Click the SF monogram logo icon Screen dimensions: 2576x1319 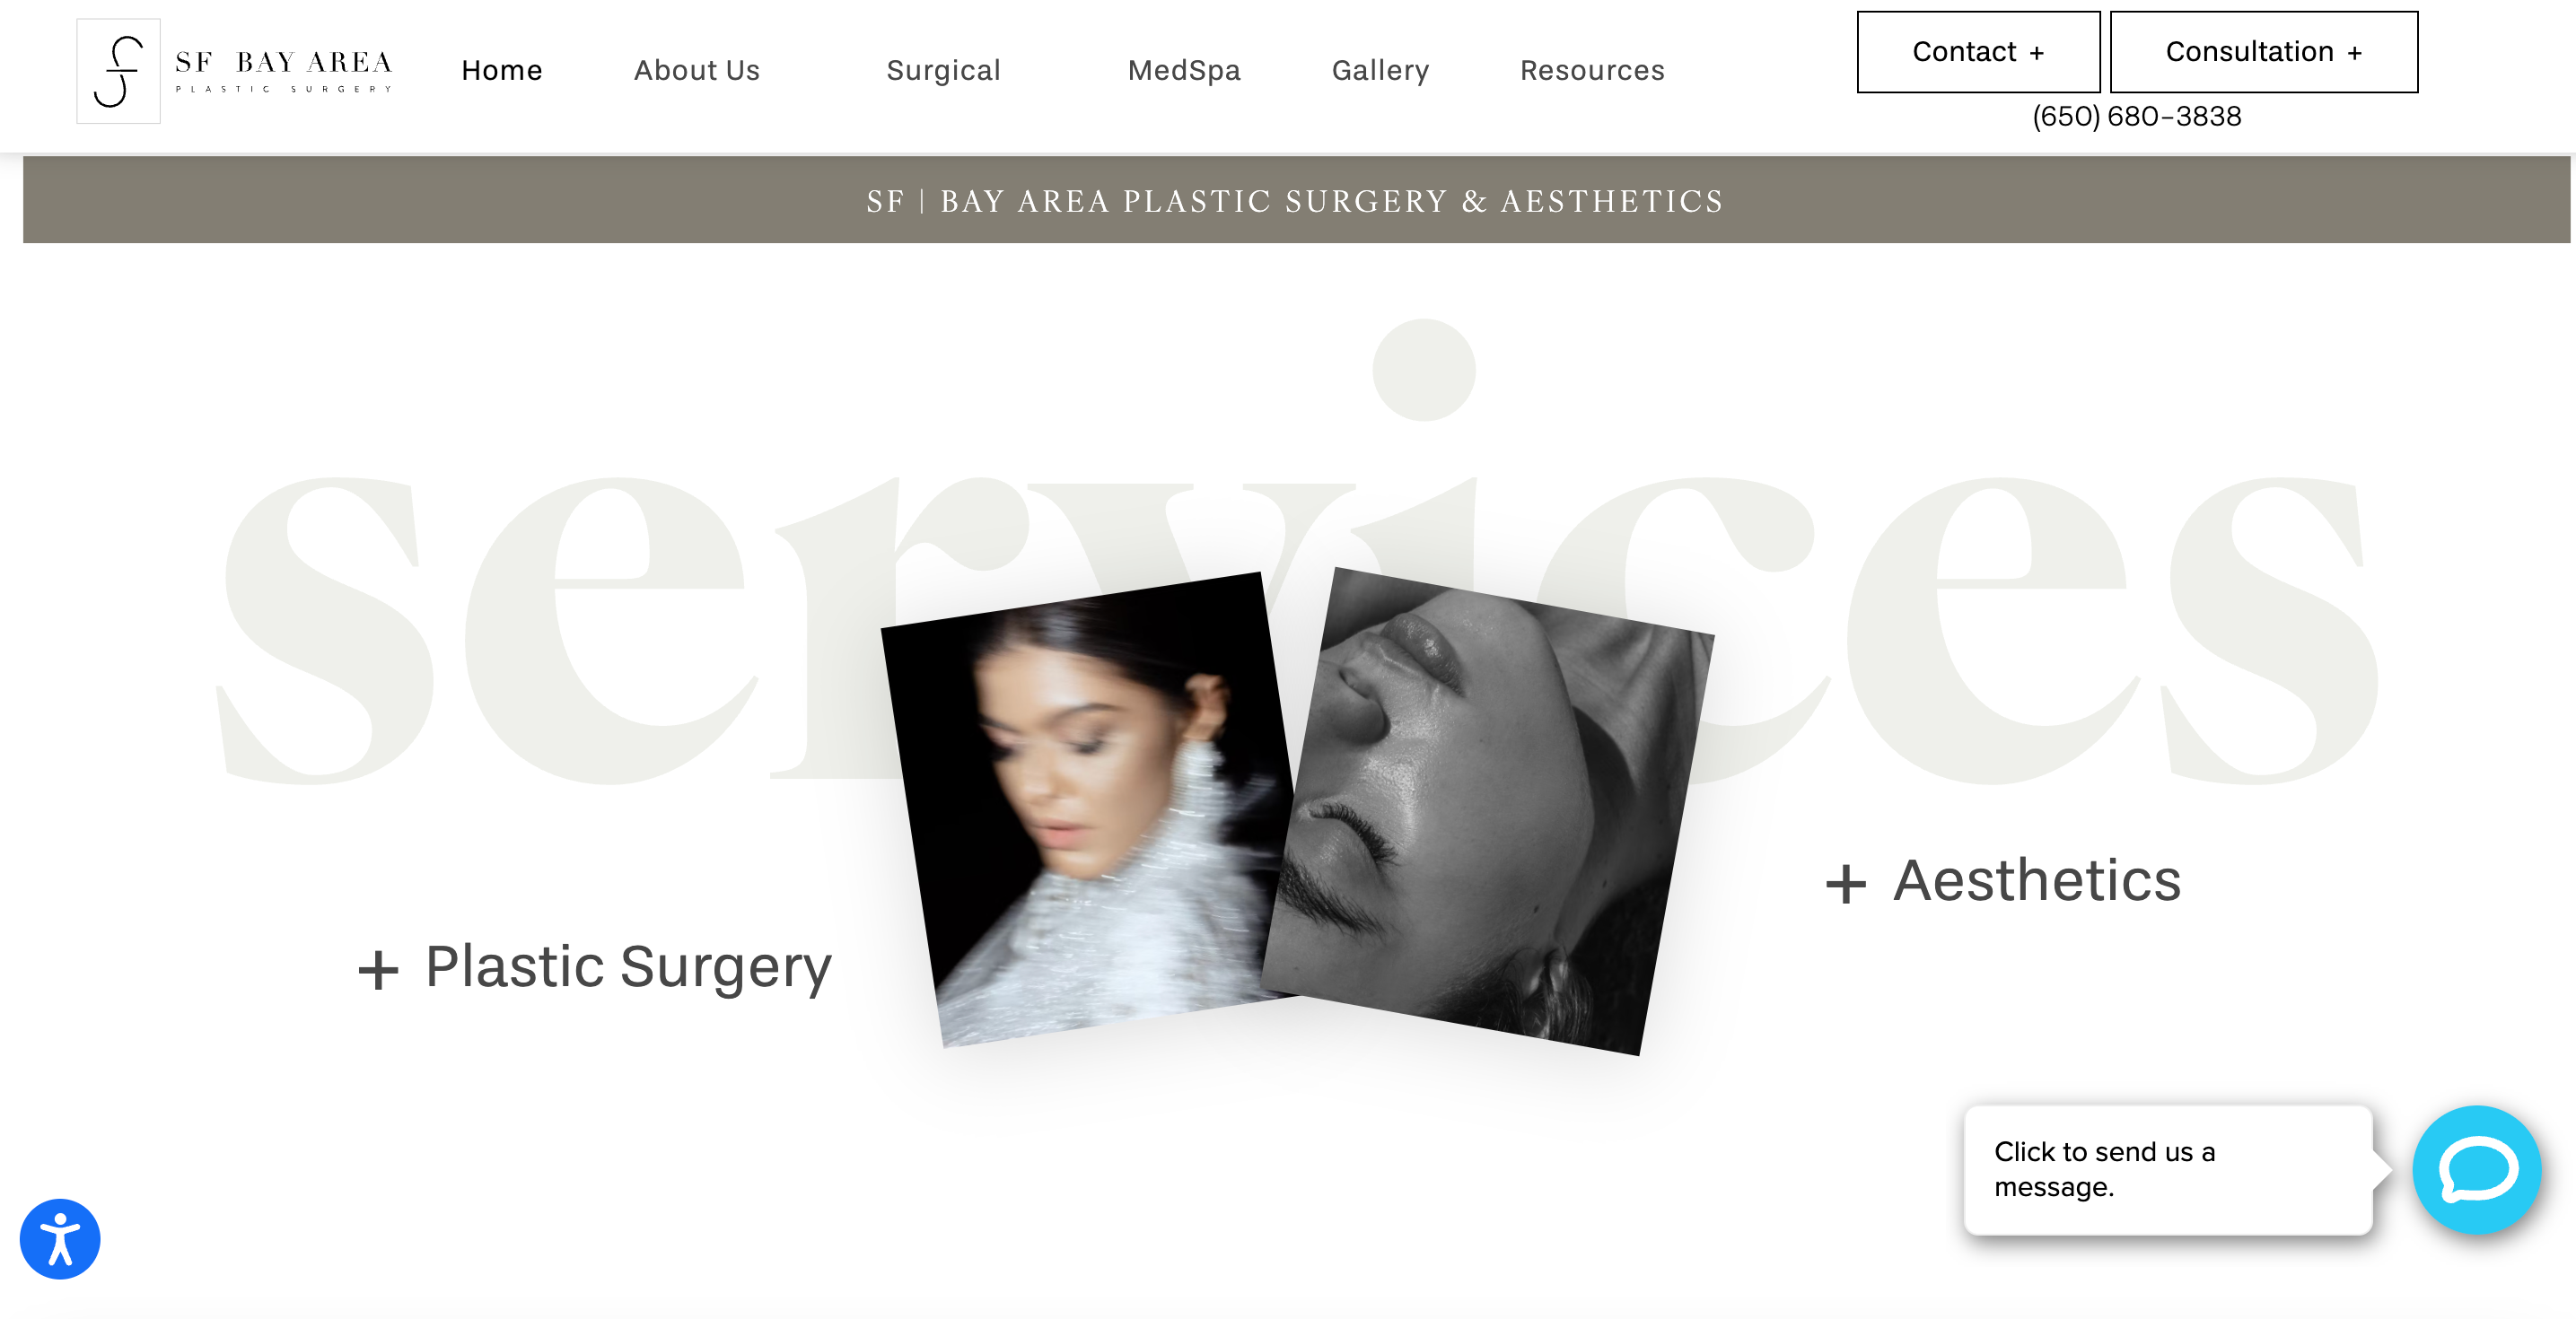click(119, 71)
